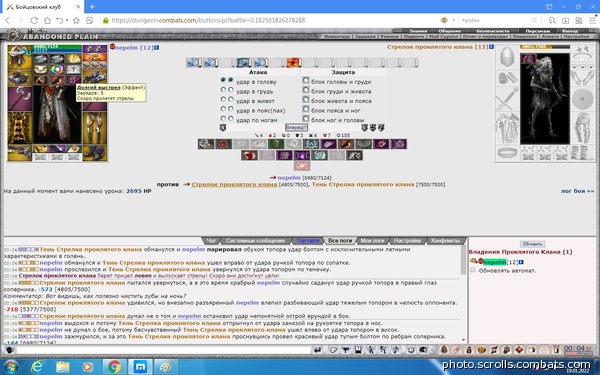
Task: Open opponent info icon beside Стрелок проклятого клана
Action: [x=492, y=47]
